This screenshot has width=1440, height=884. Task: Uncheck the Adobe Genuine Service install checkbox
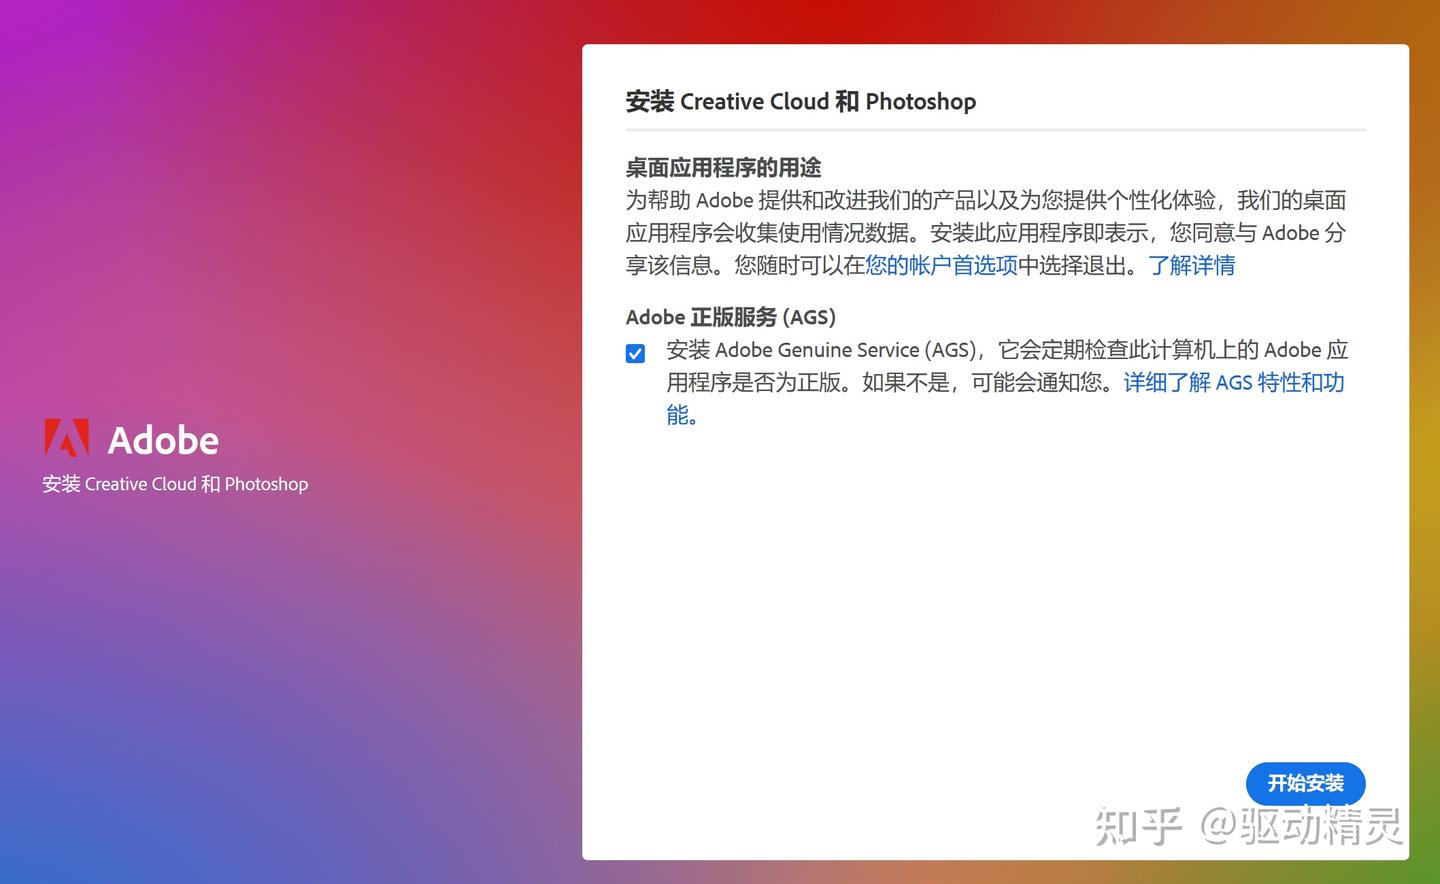click(635, 353)
